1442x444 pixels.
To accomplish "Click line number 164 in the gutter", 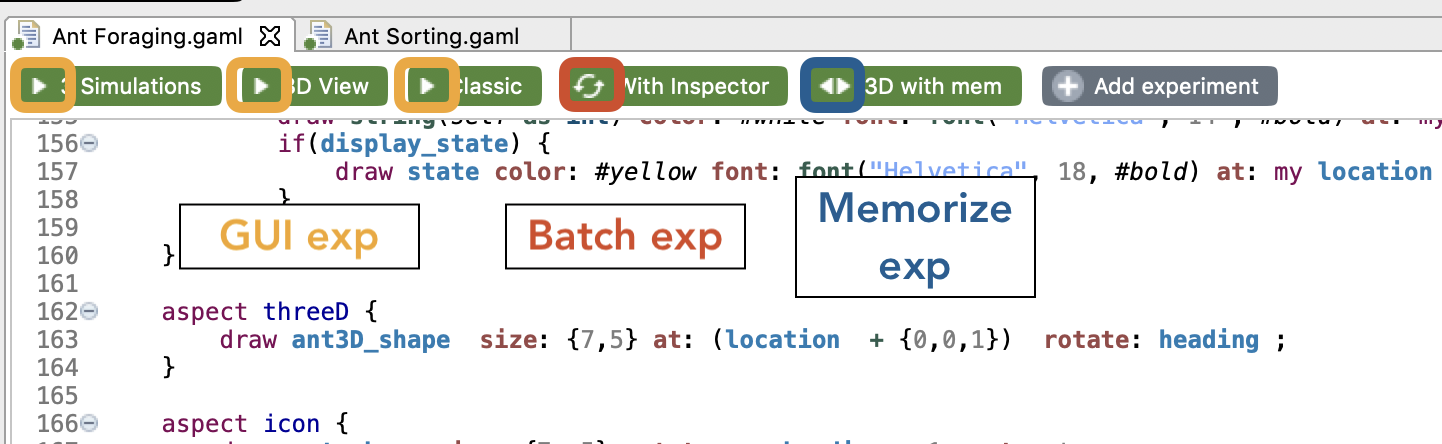I will click(x=58, y=368).
